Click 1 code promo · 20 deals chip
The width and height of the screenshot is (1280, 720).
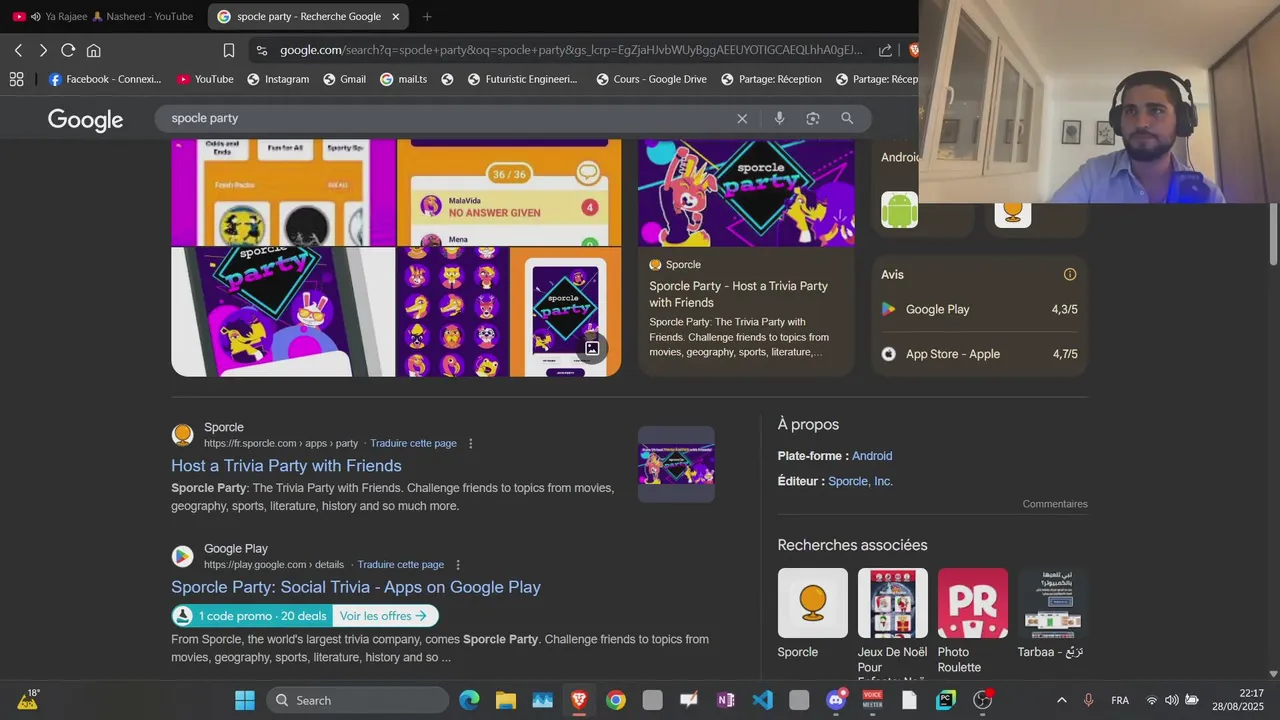(252, 616)
